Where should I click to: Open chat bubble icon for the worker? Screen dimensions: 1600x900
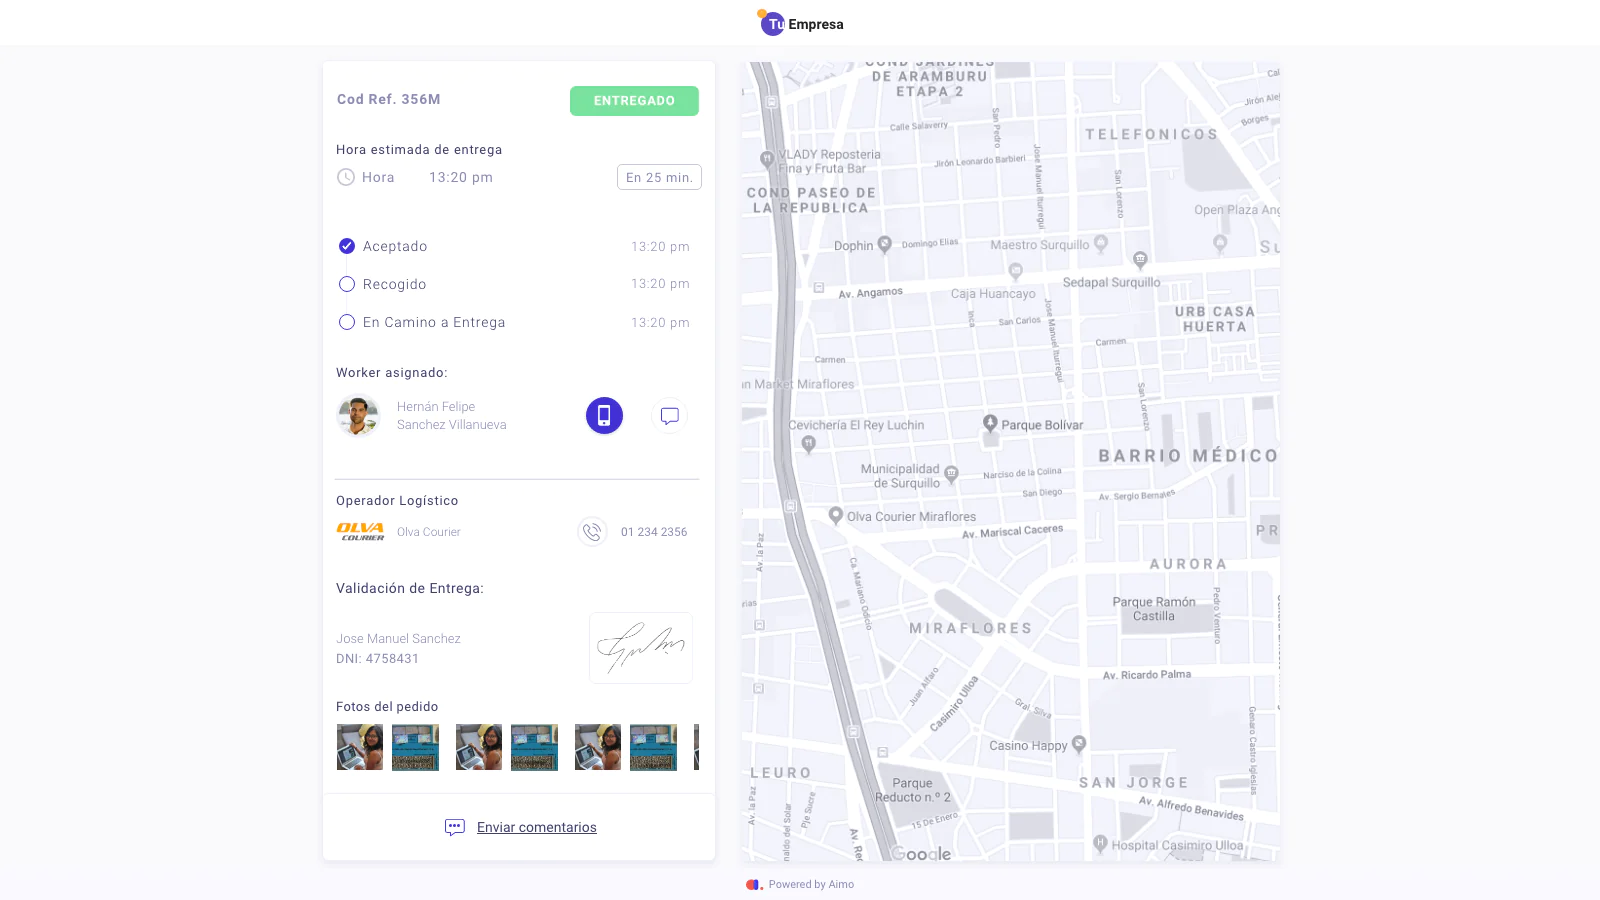click(x=670, y=415)
